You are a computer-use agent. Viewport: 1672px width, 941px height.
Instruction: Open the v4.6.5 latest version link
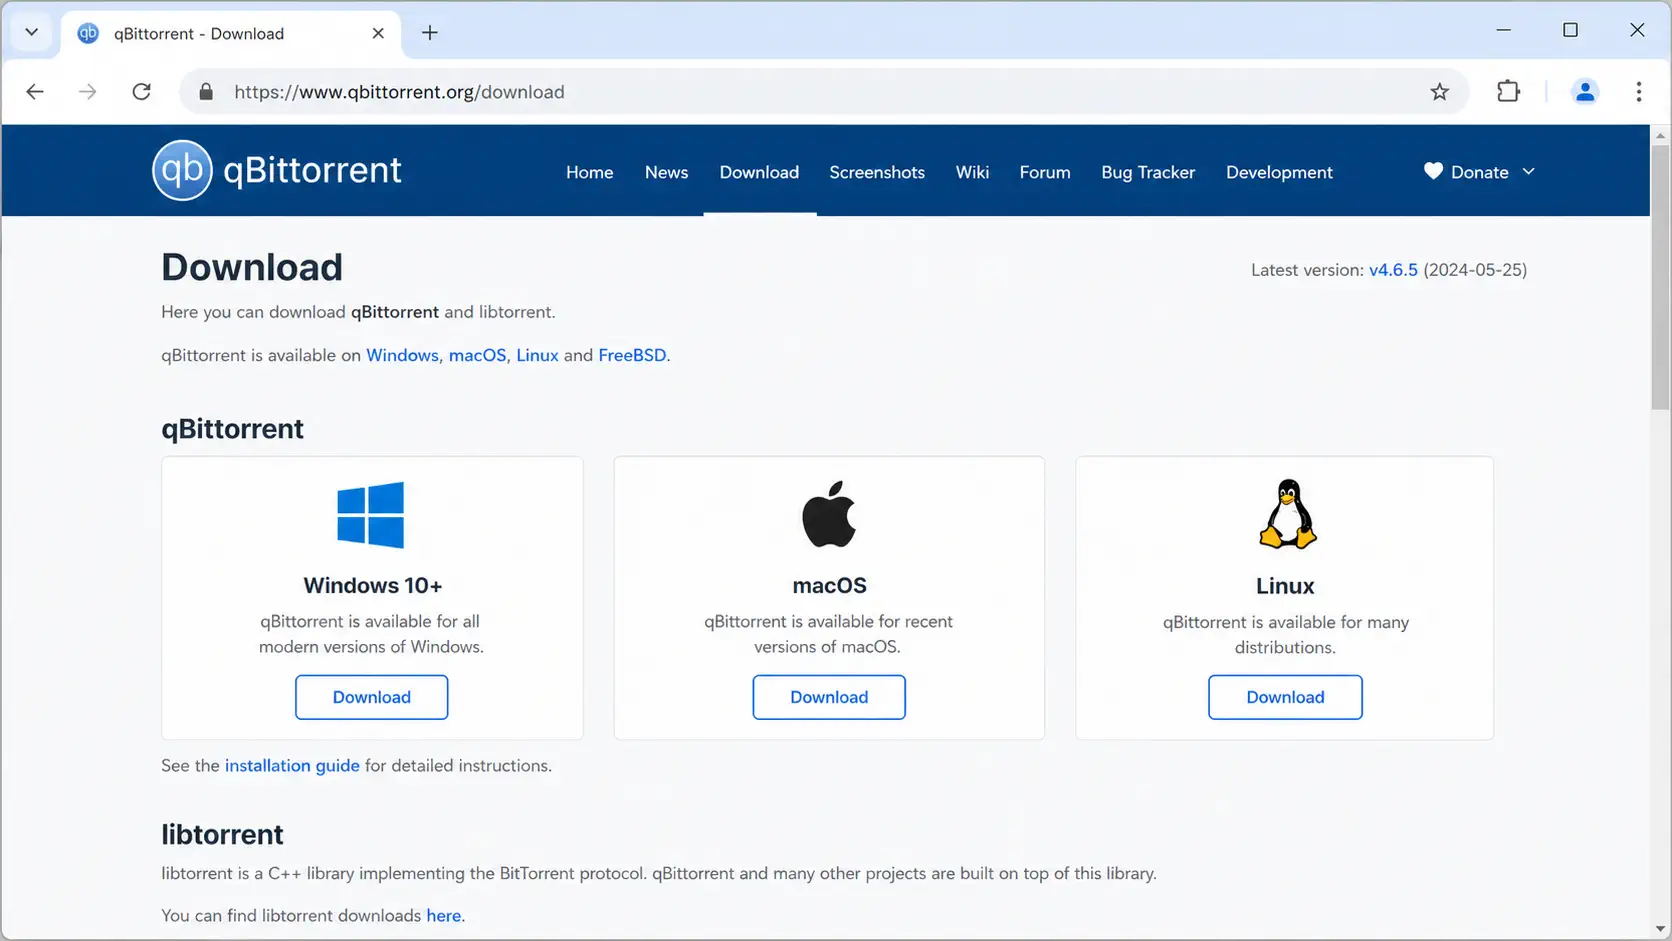click(x=1393, y=270)
